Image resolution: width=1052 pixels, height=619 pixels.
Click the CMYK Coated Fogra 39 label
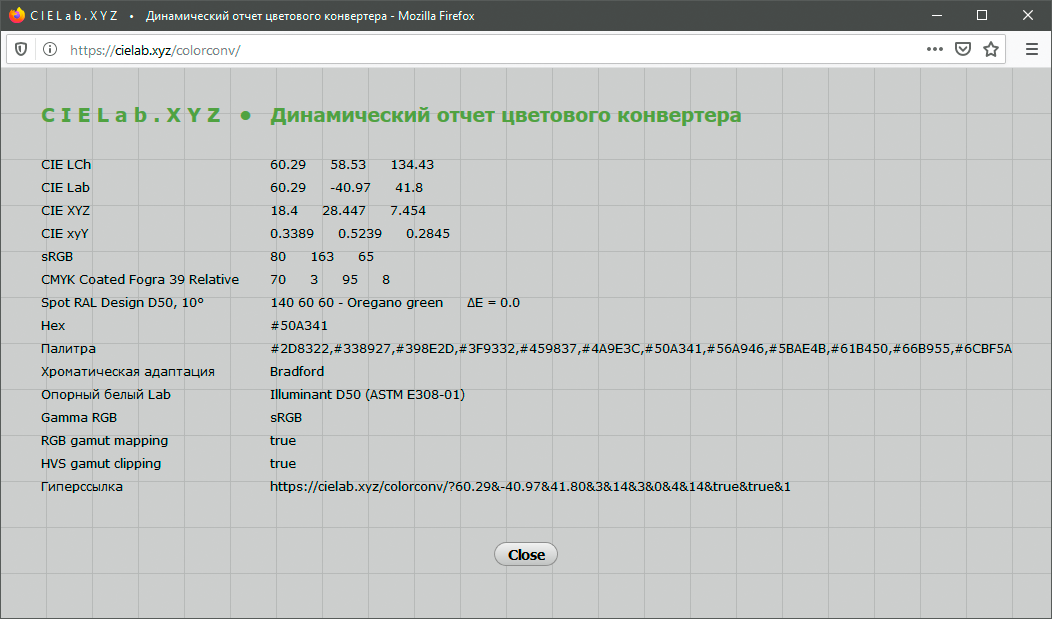140,280
